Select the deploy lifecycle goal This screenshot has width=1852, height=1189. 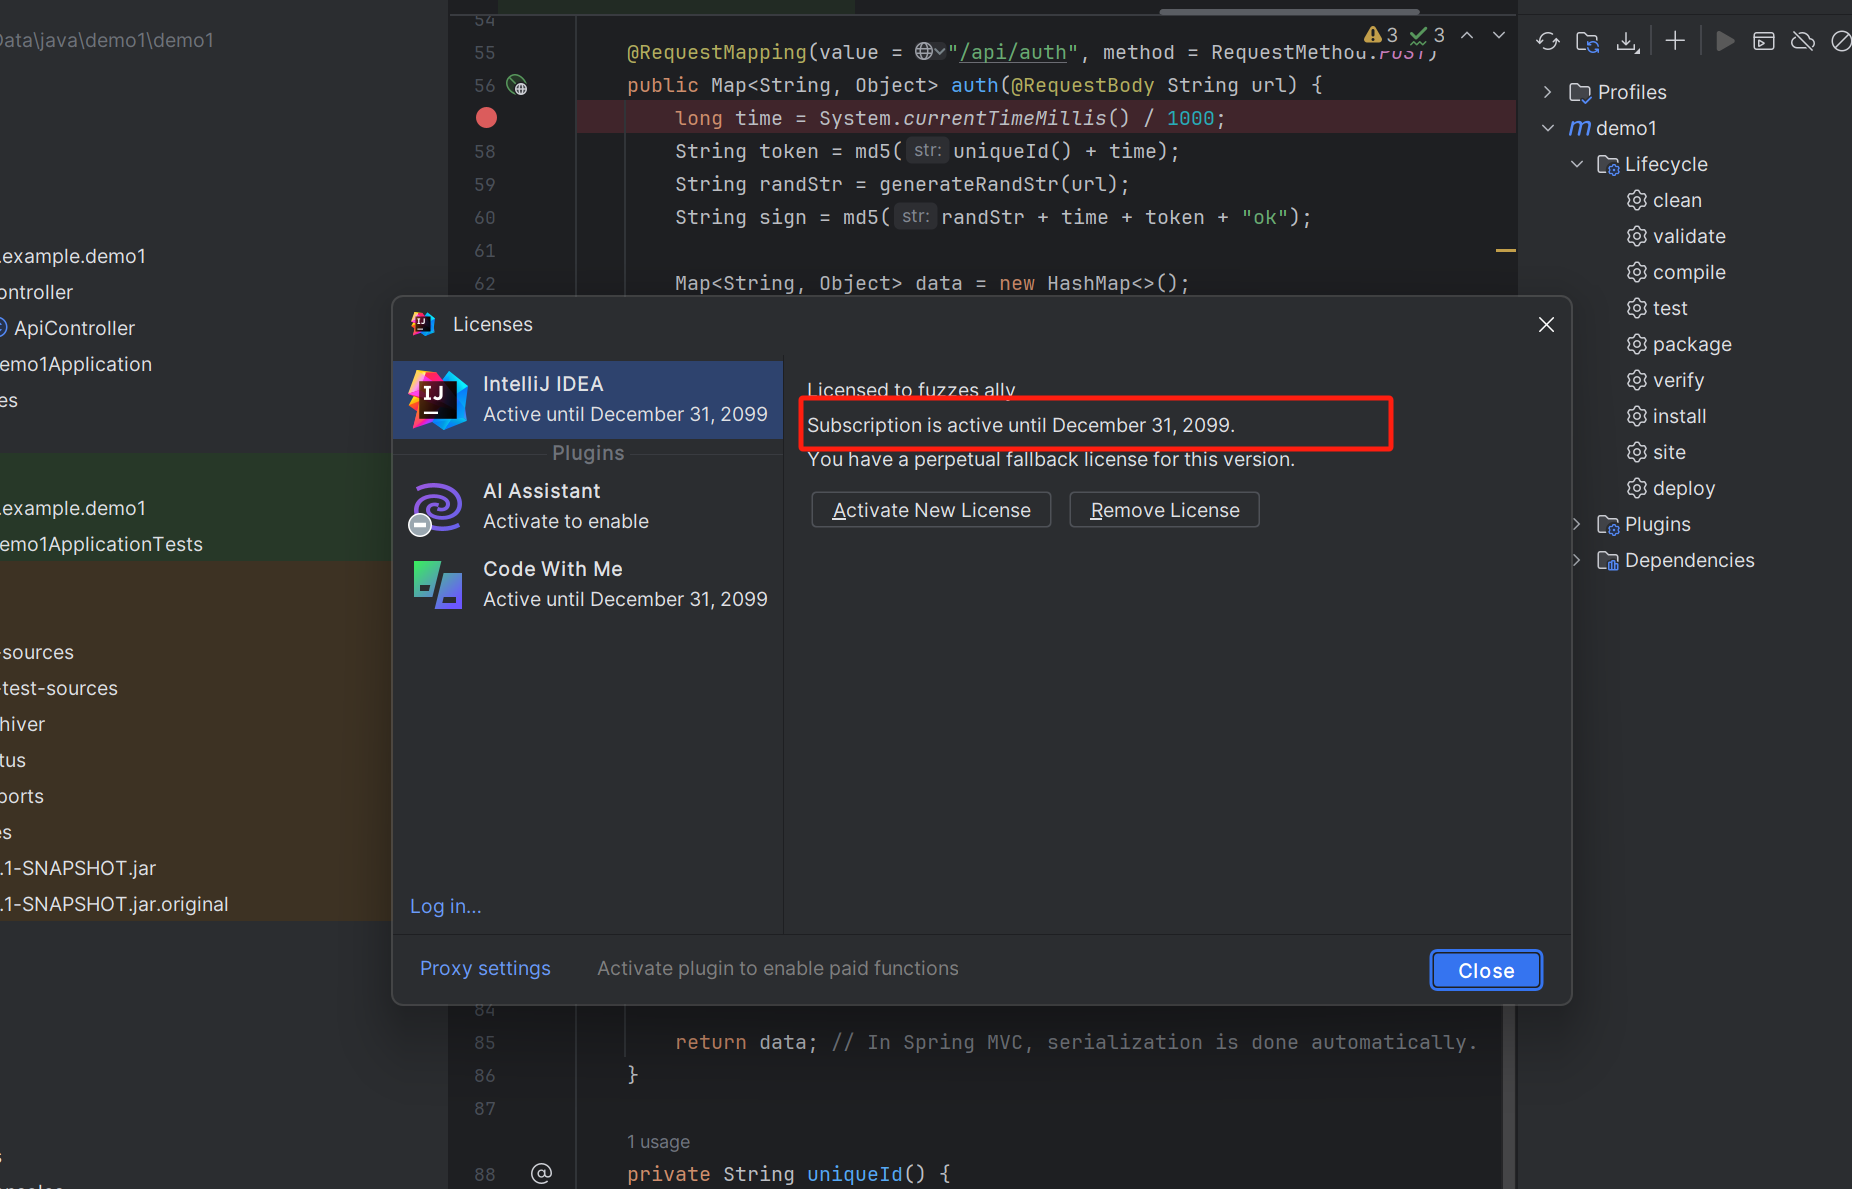point(1671,488)
